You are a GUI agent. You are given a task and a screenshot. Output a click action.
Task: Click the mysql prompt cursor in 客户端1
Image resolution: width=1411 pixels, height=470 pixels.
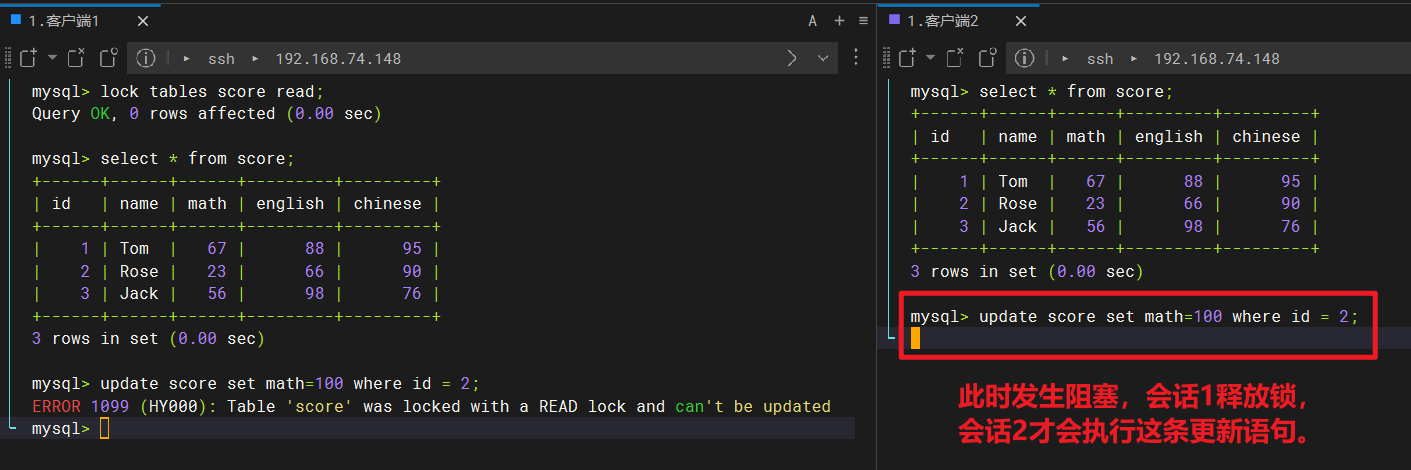[105, 429]
